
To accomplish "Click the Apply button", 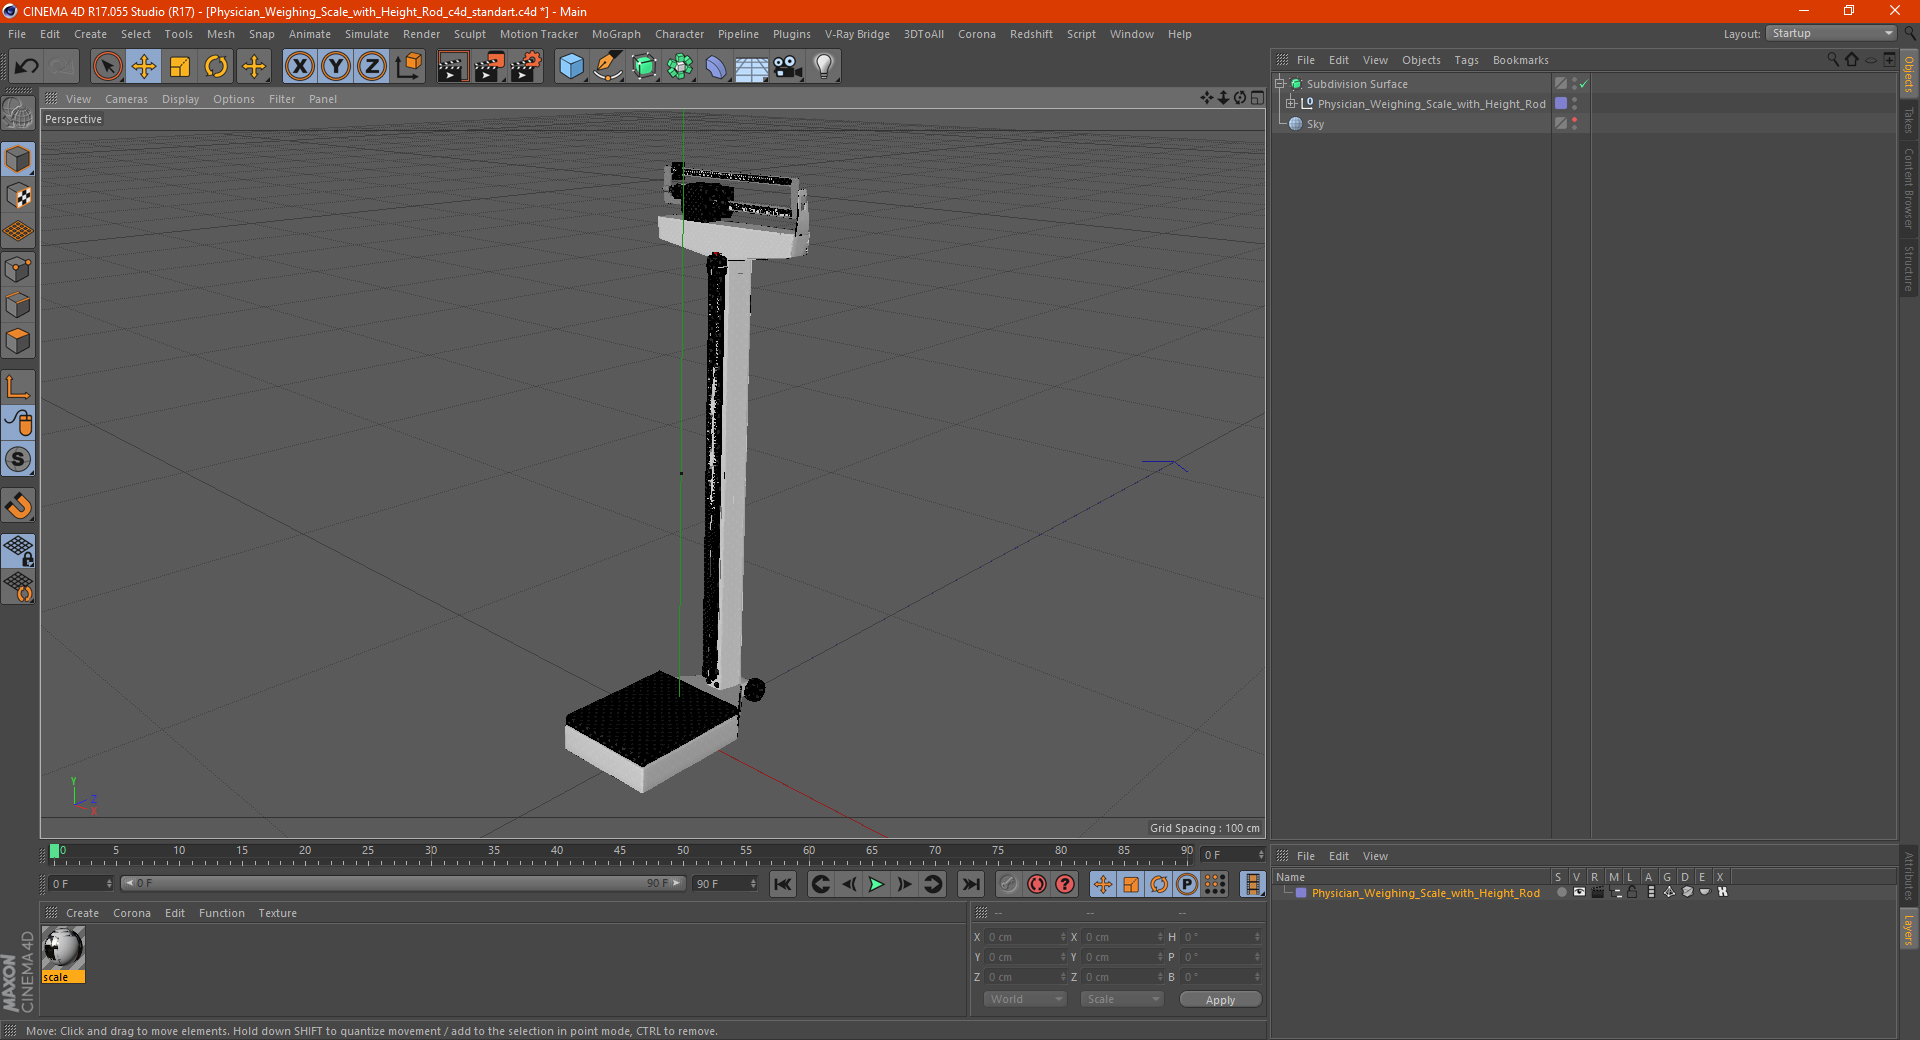I will click(x=1220, y=1000).
